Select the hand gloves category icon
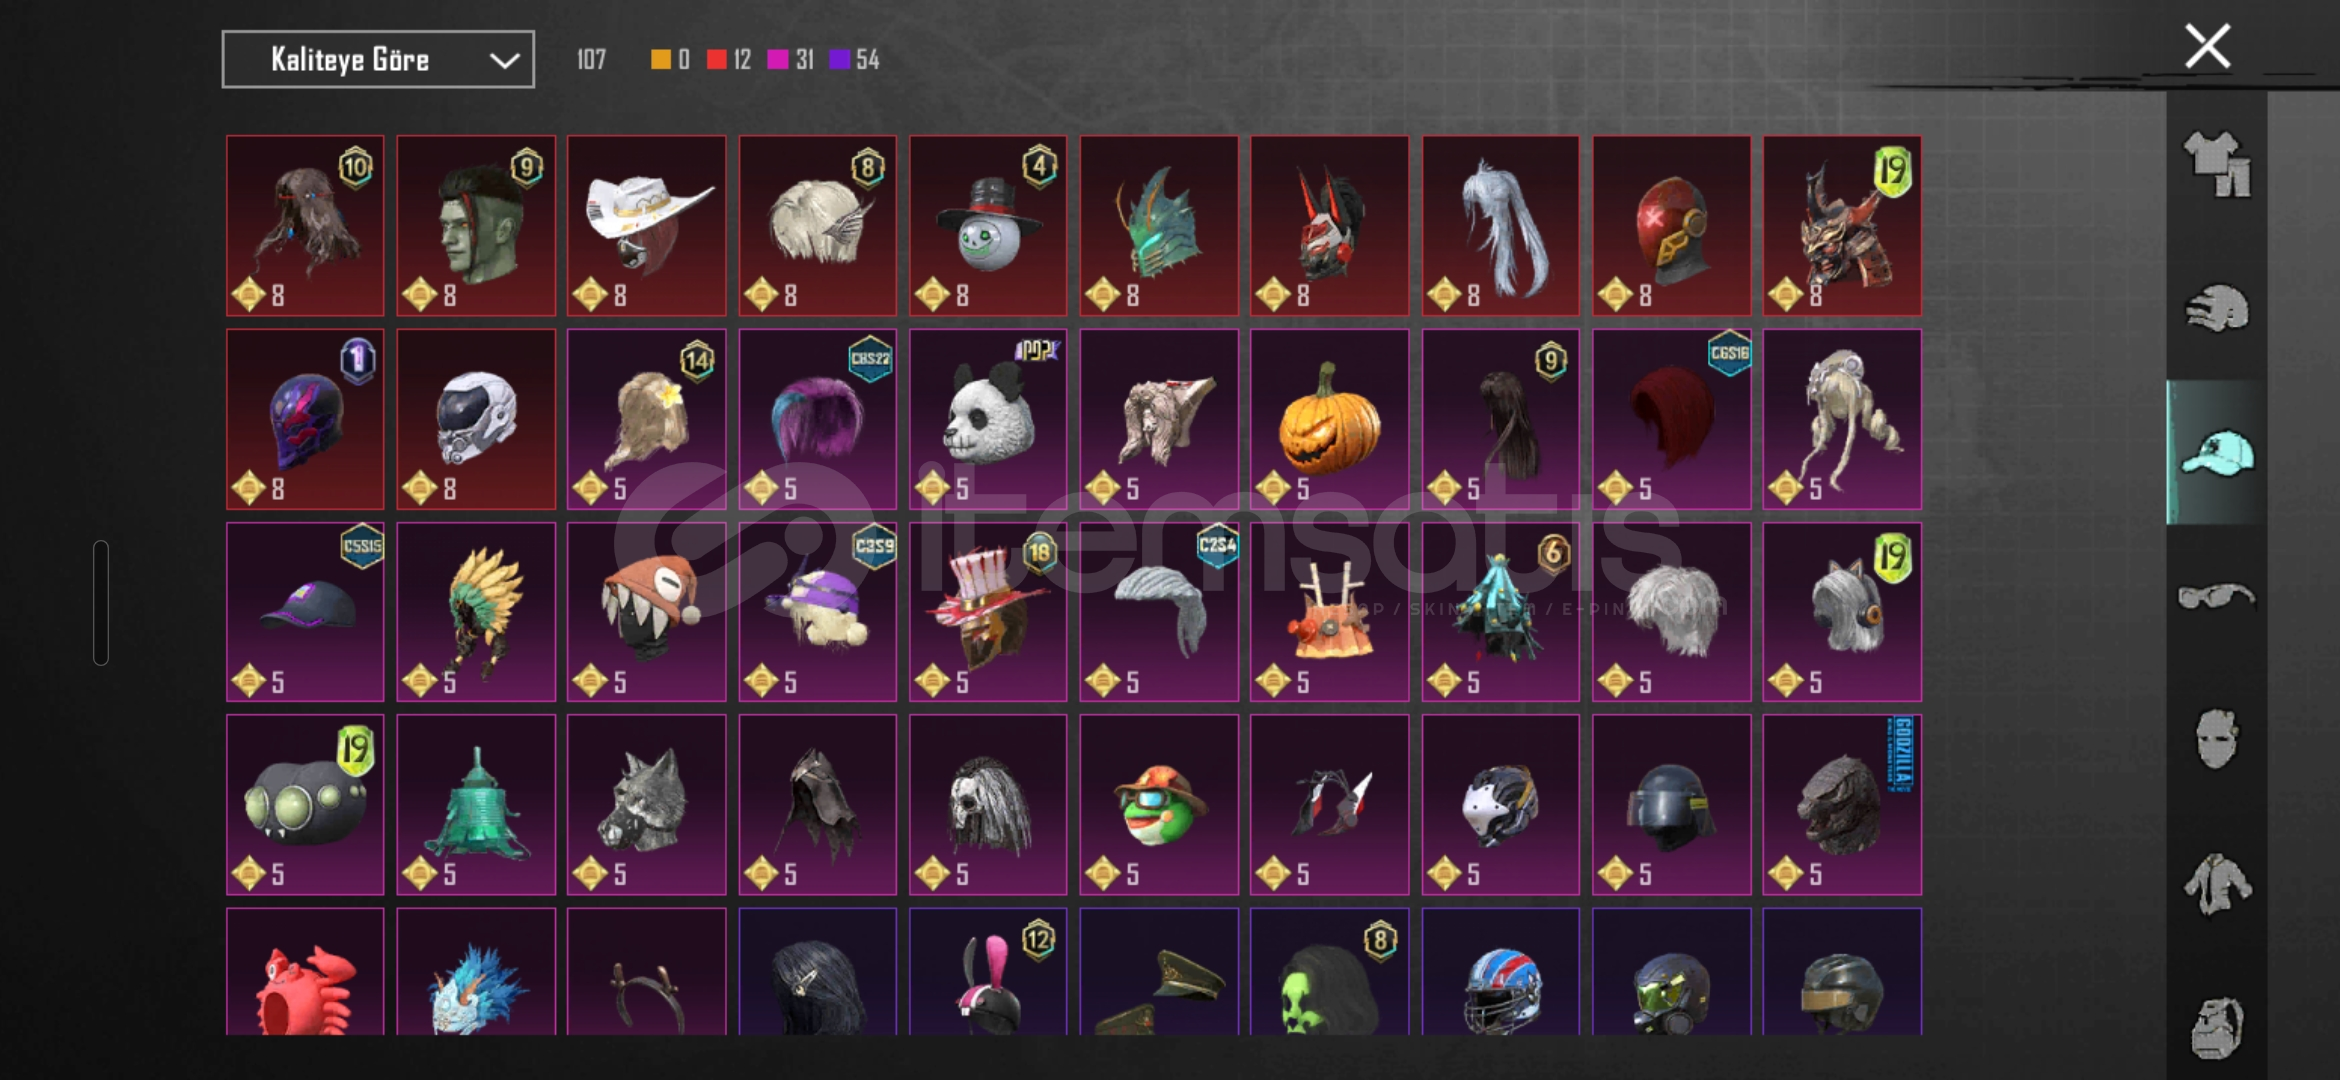This screenshot has height=1080, width=2340. [2217, 308]
